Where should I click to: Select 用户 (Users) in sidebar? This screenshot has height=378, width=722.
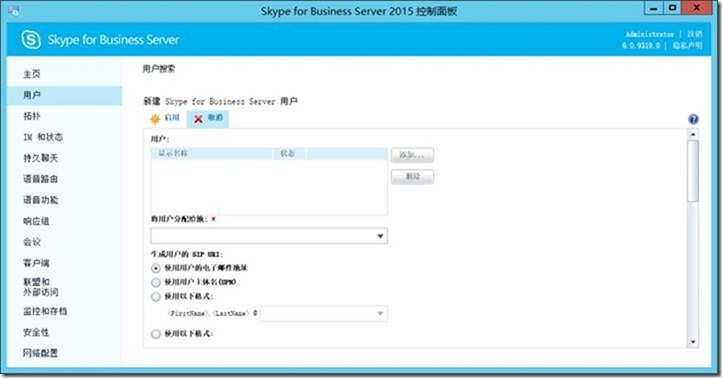(64, 95)
